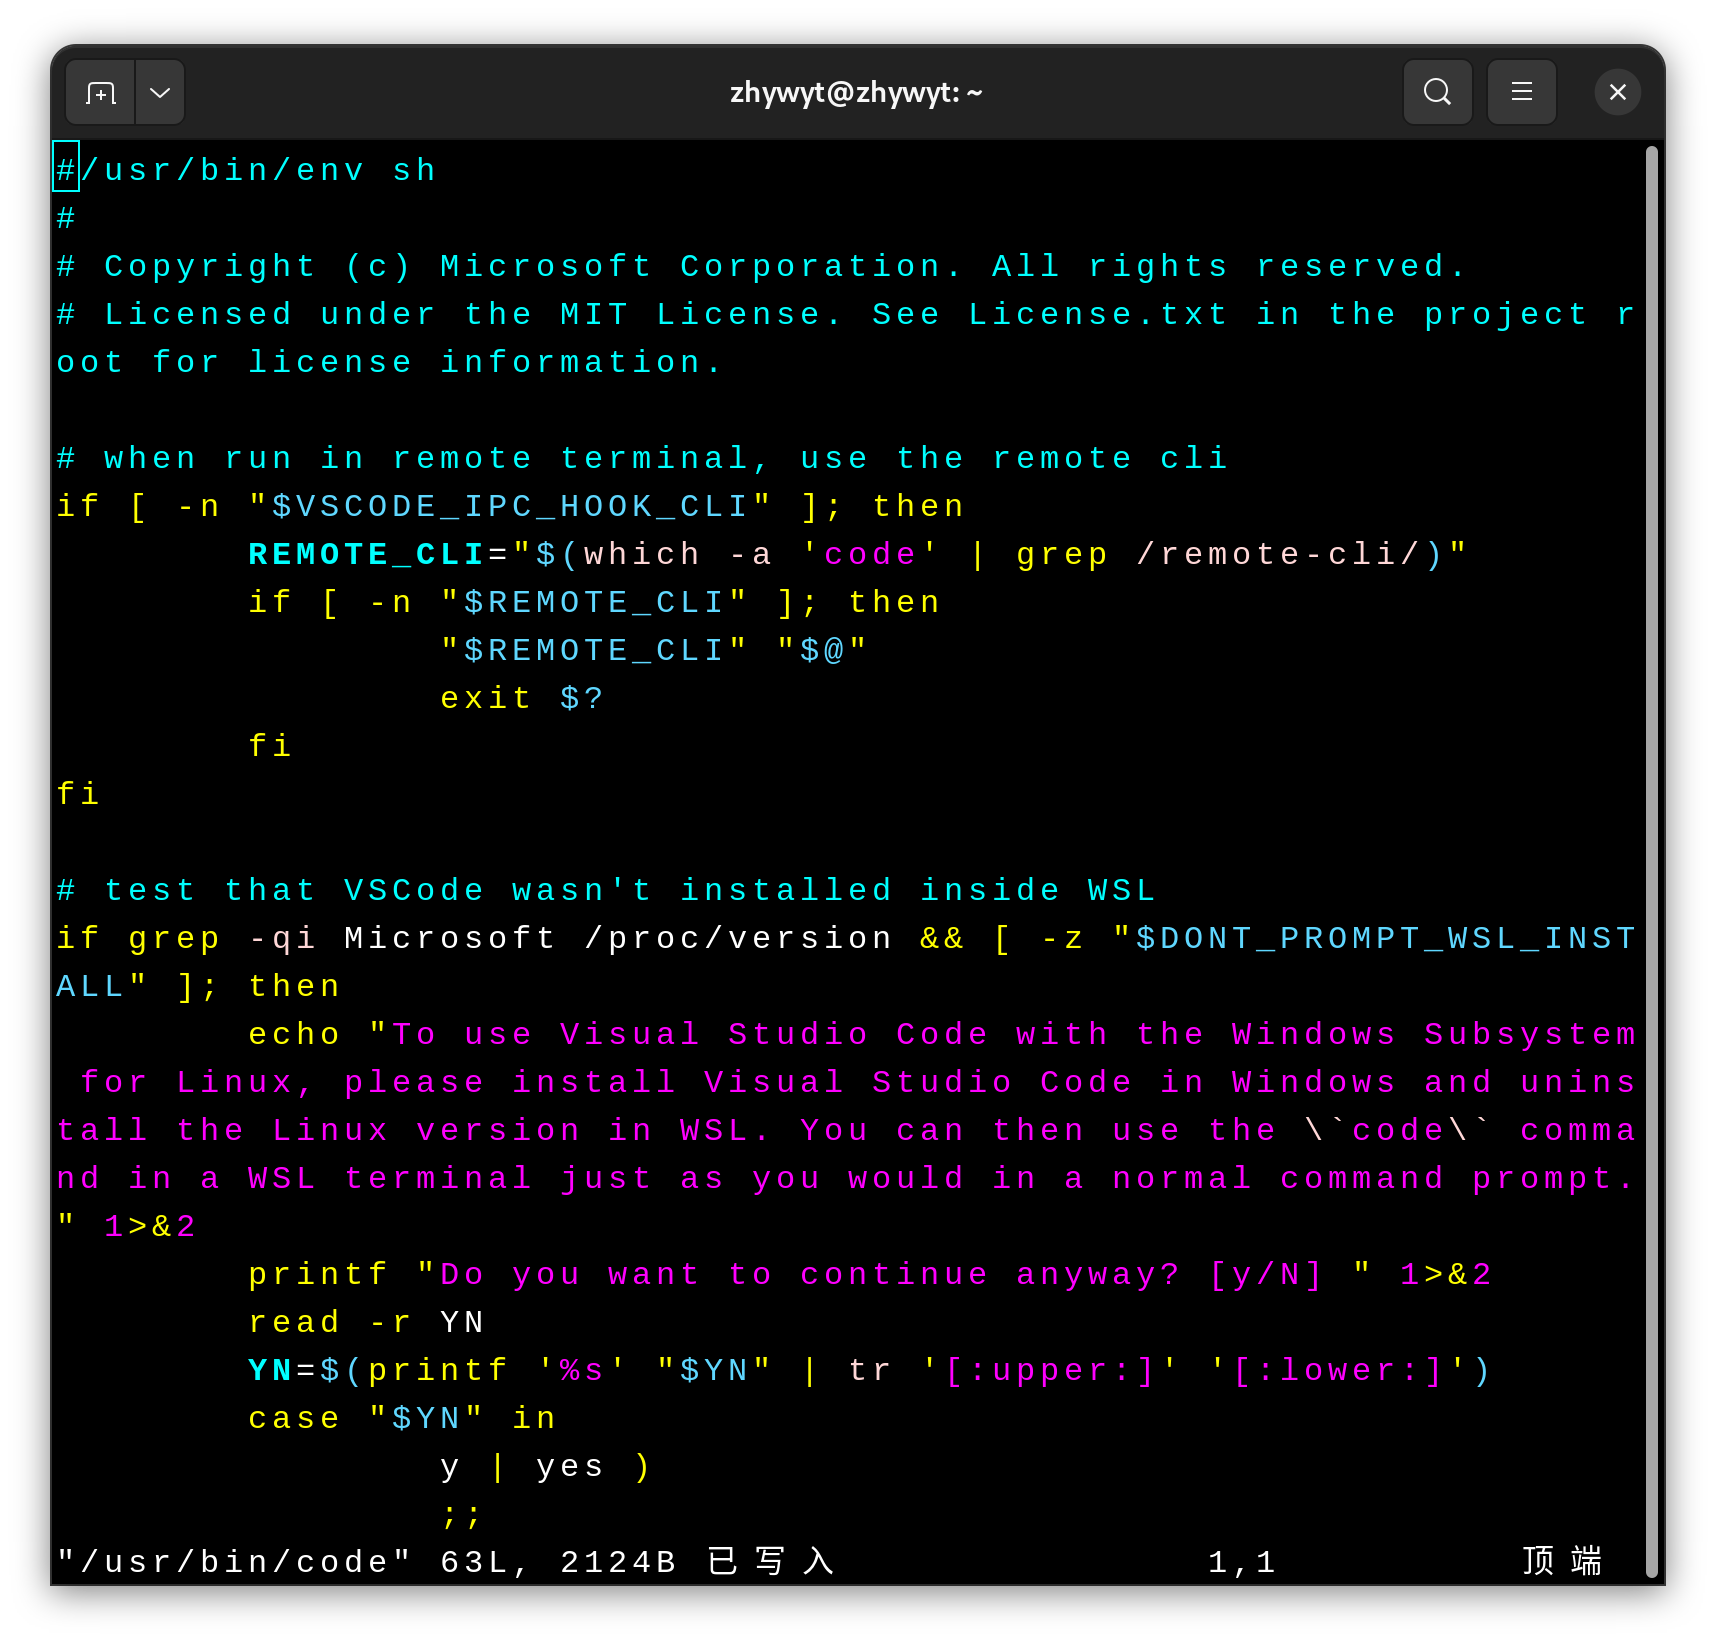Screen dimensions: 1716x1642
Task: Click 'test that VSCode wasn't installed' comment
Action: pyautogui.click(x=498, y=890)
